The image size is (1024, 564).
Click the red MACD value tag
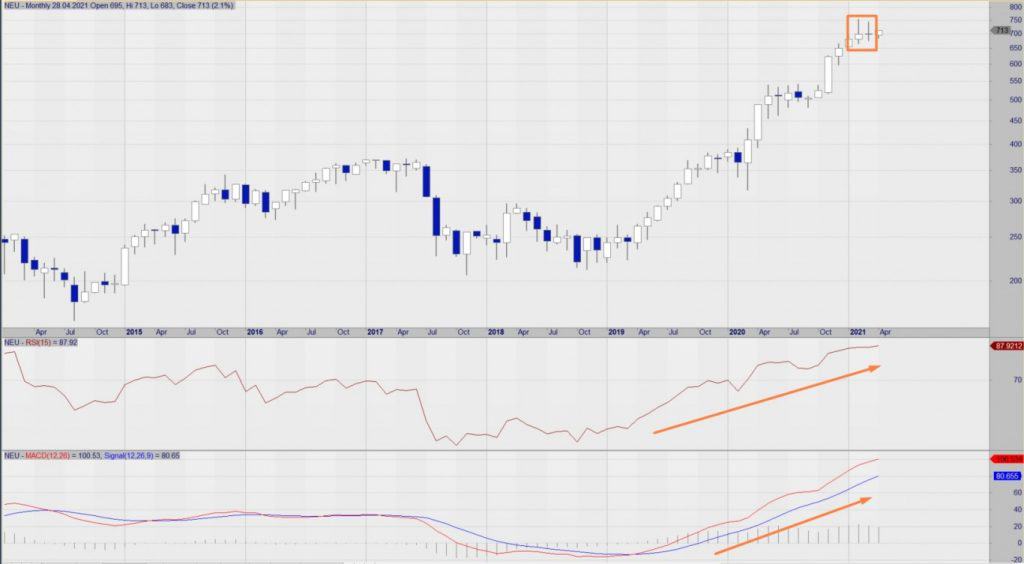point(1005,459)
